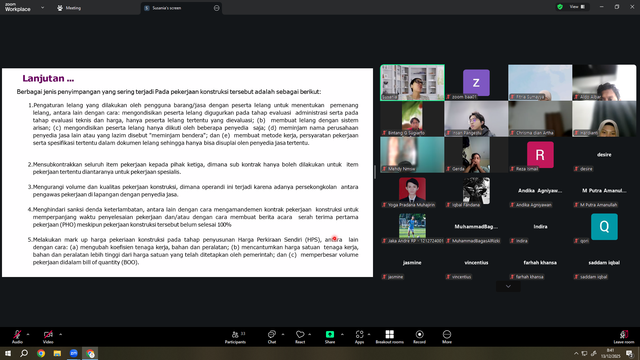Image resolution: width=640 pixels, height=360 pixels.
Task: Click the green security shield icon
Action: 560,7
